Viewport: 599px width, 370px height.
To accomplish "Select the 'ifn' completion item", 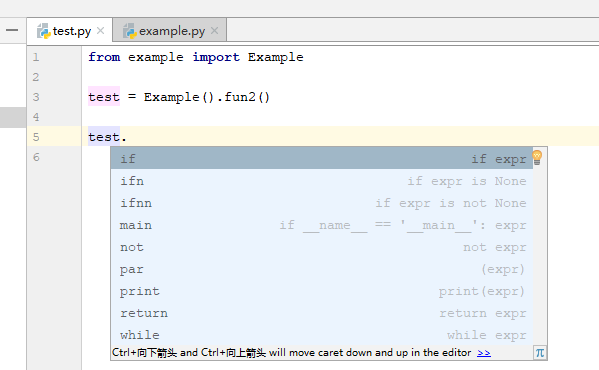I will [322, 181].
